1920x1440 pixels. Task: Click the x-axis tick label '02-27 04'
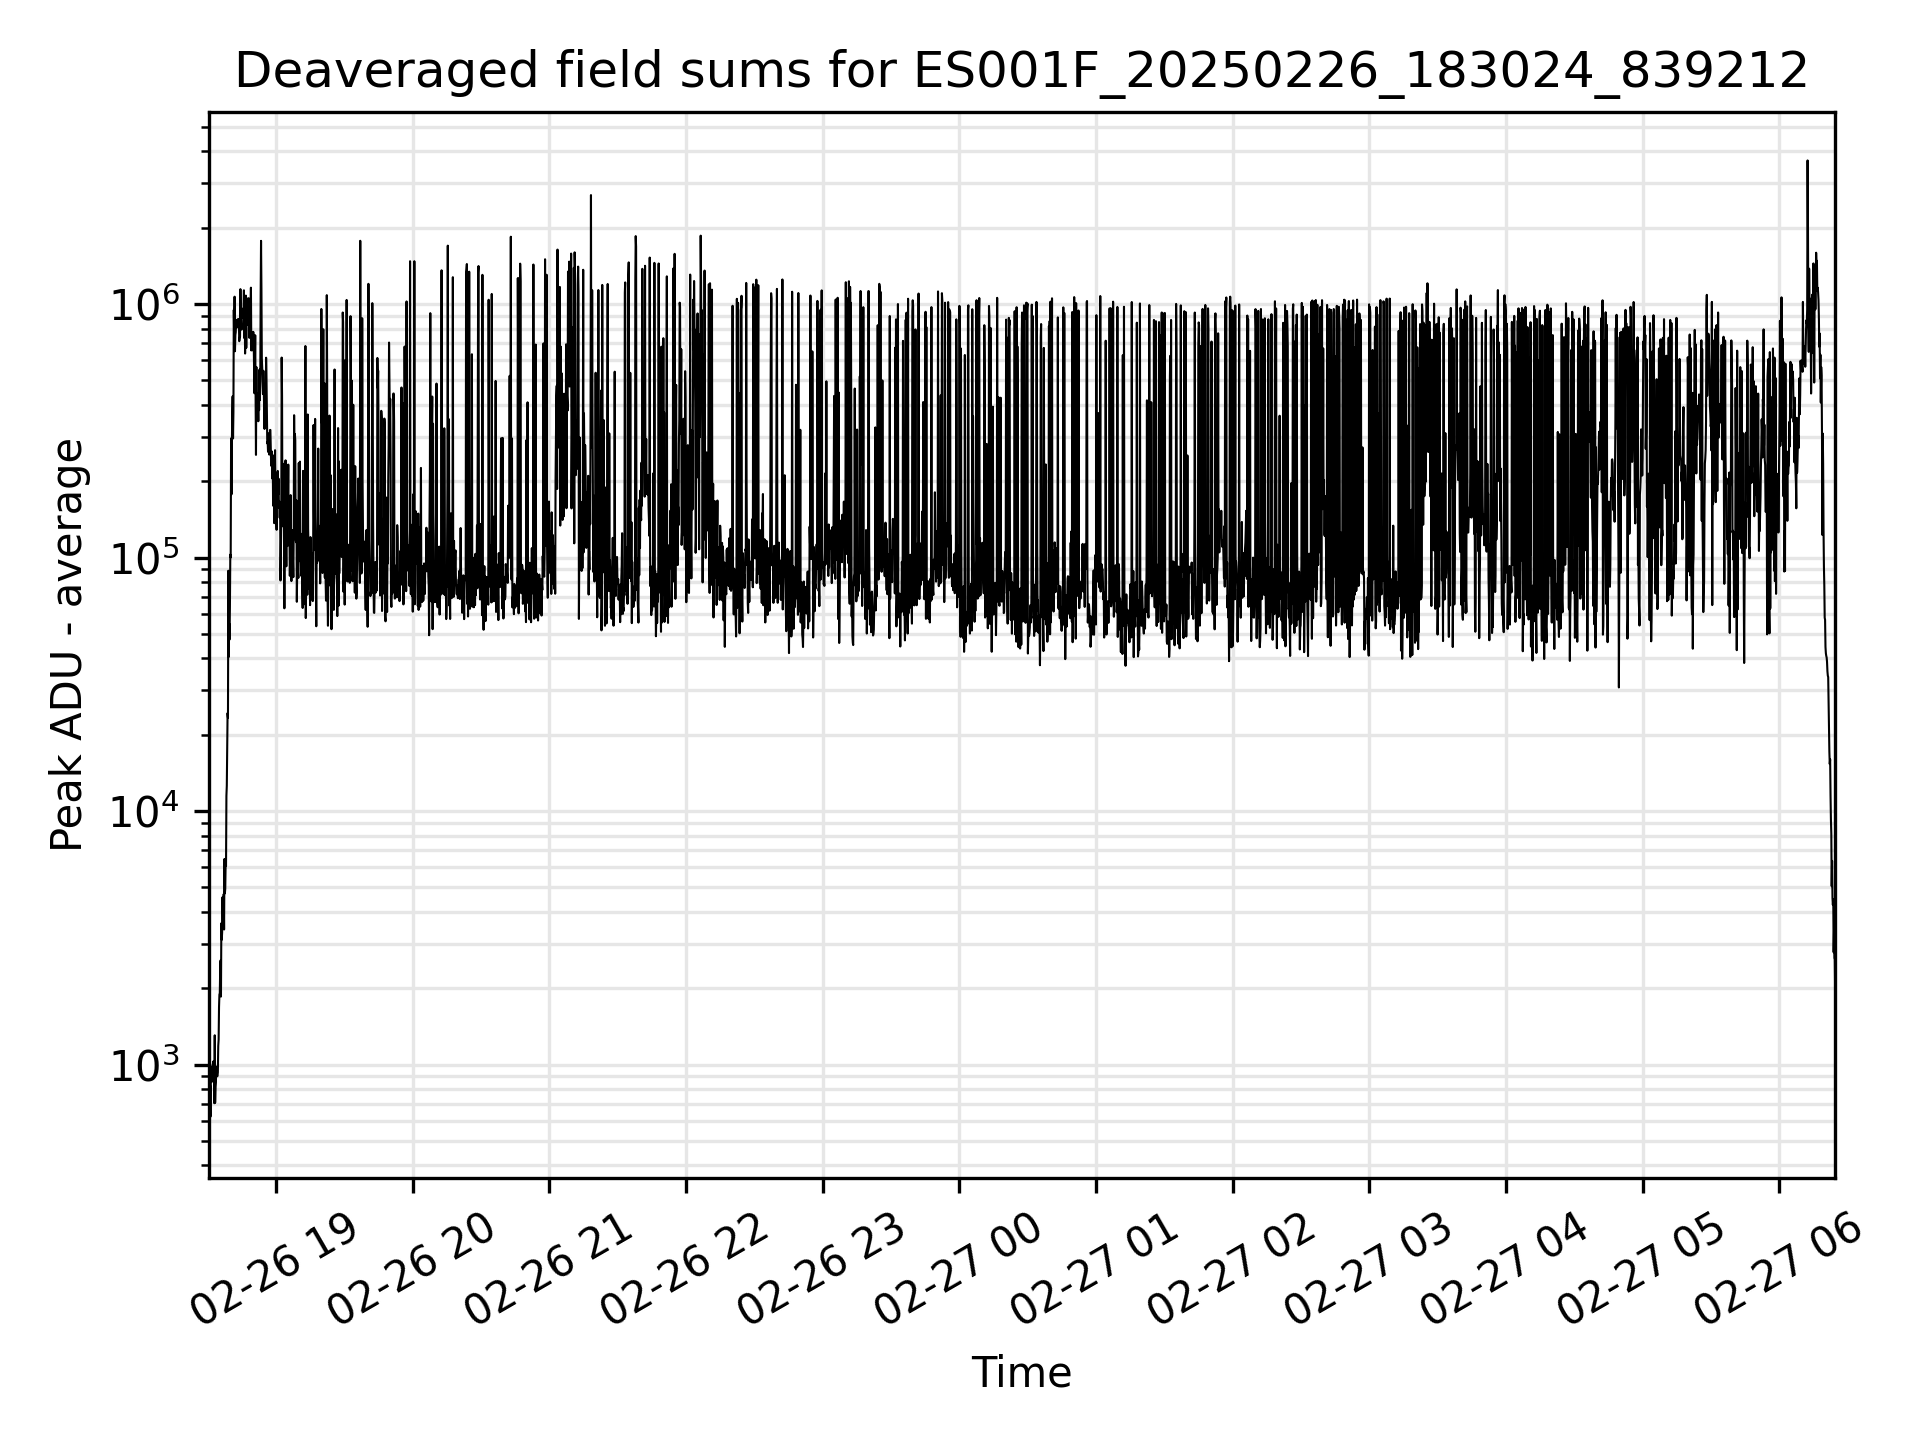click(1504, 1267)
